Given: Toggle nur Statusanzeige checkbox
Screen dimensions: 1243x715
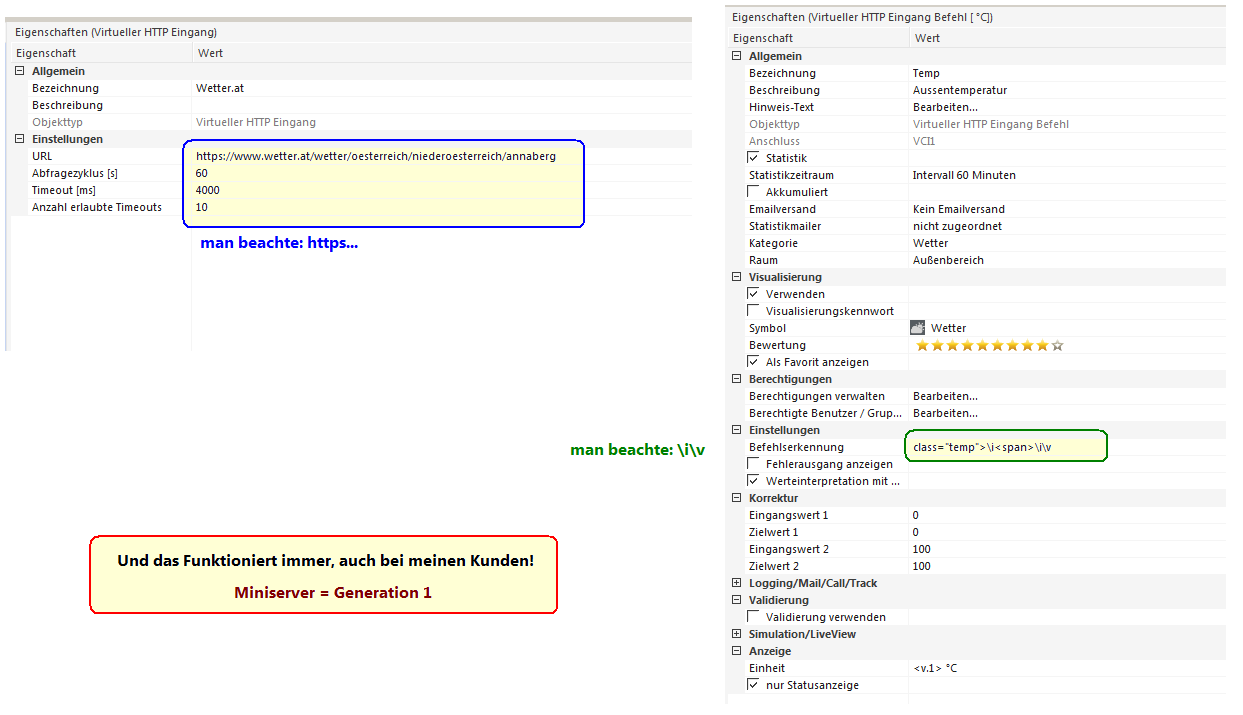Looking at the screenshot, I should (754, 685).
